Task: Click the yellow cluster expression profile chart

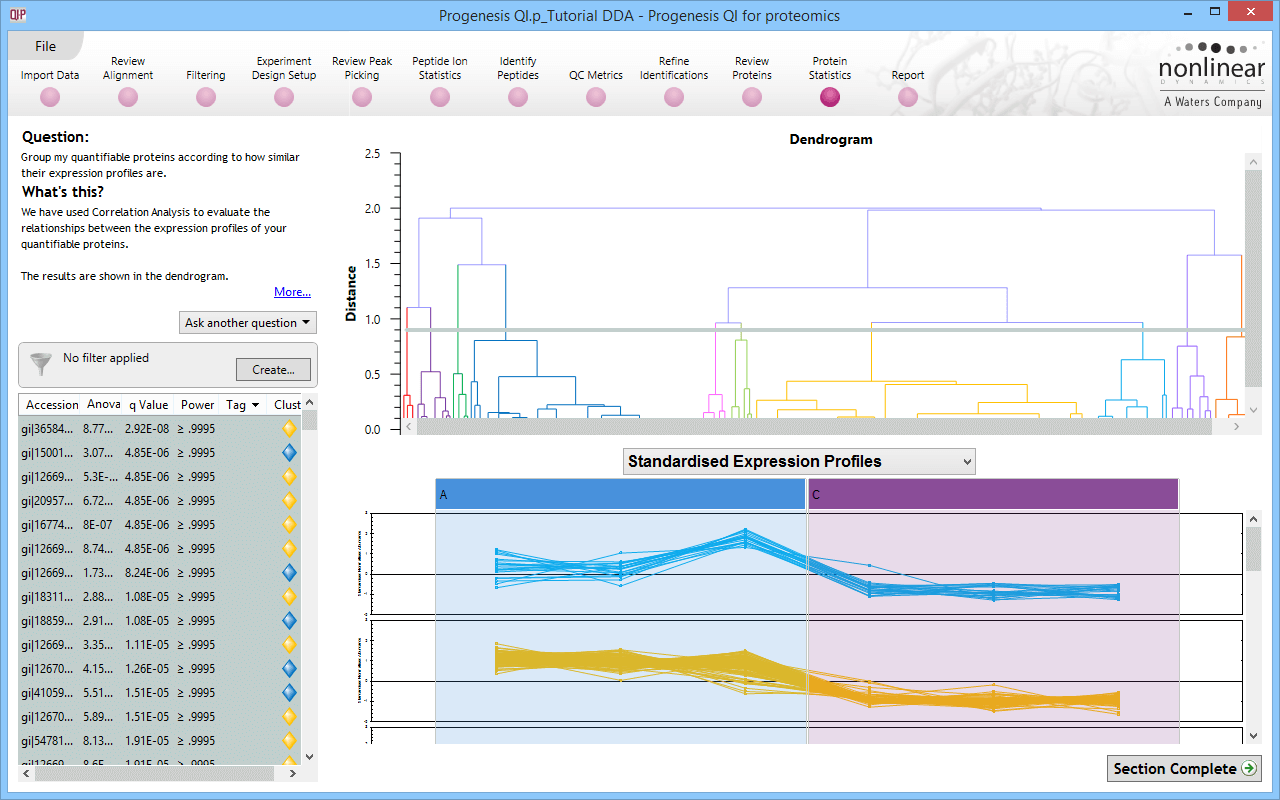Action: tap(806, 672)
